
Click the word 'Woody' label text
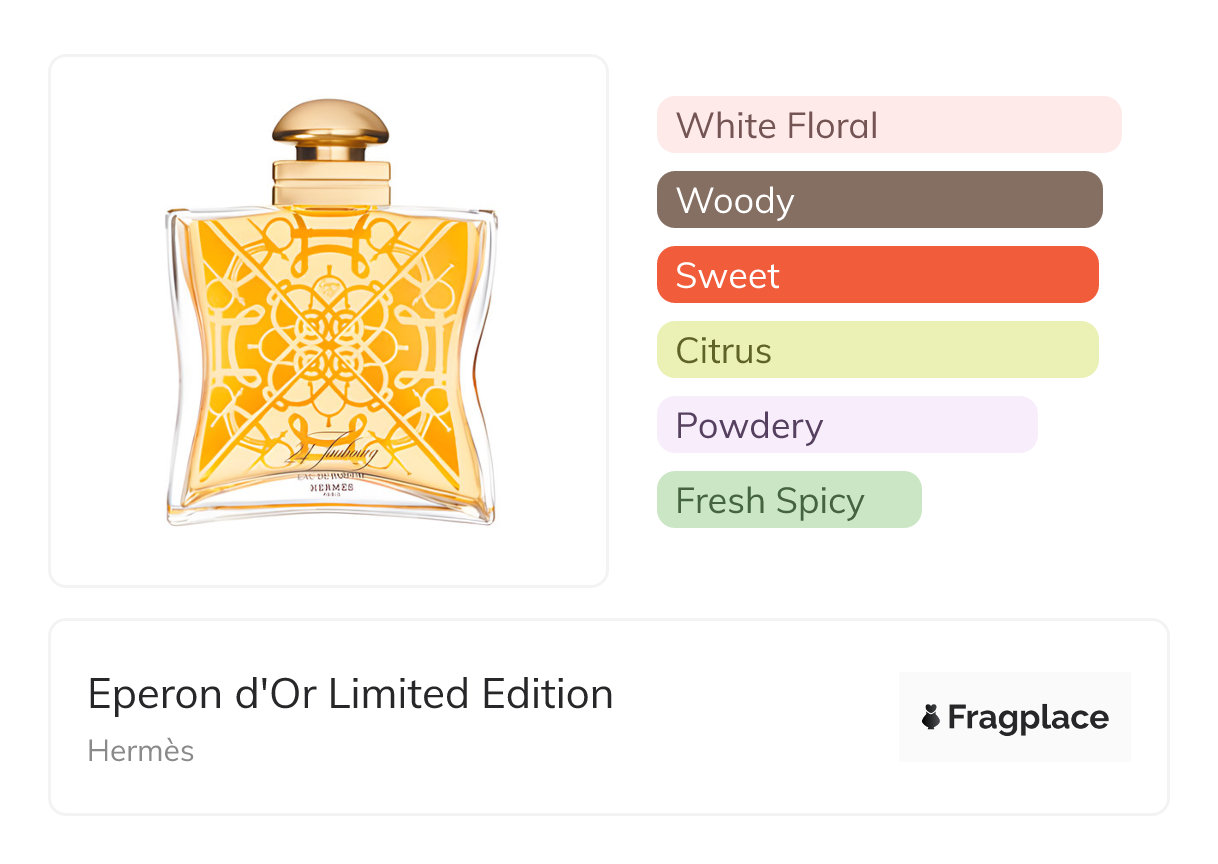pos(735,200)
